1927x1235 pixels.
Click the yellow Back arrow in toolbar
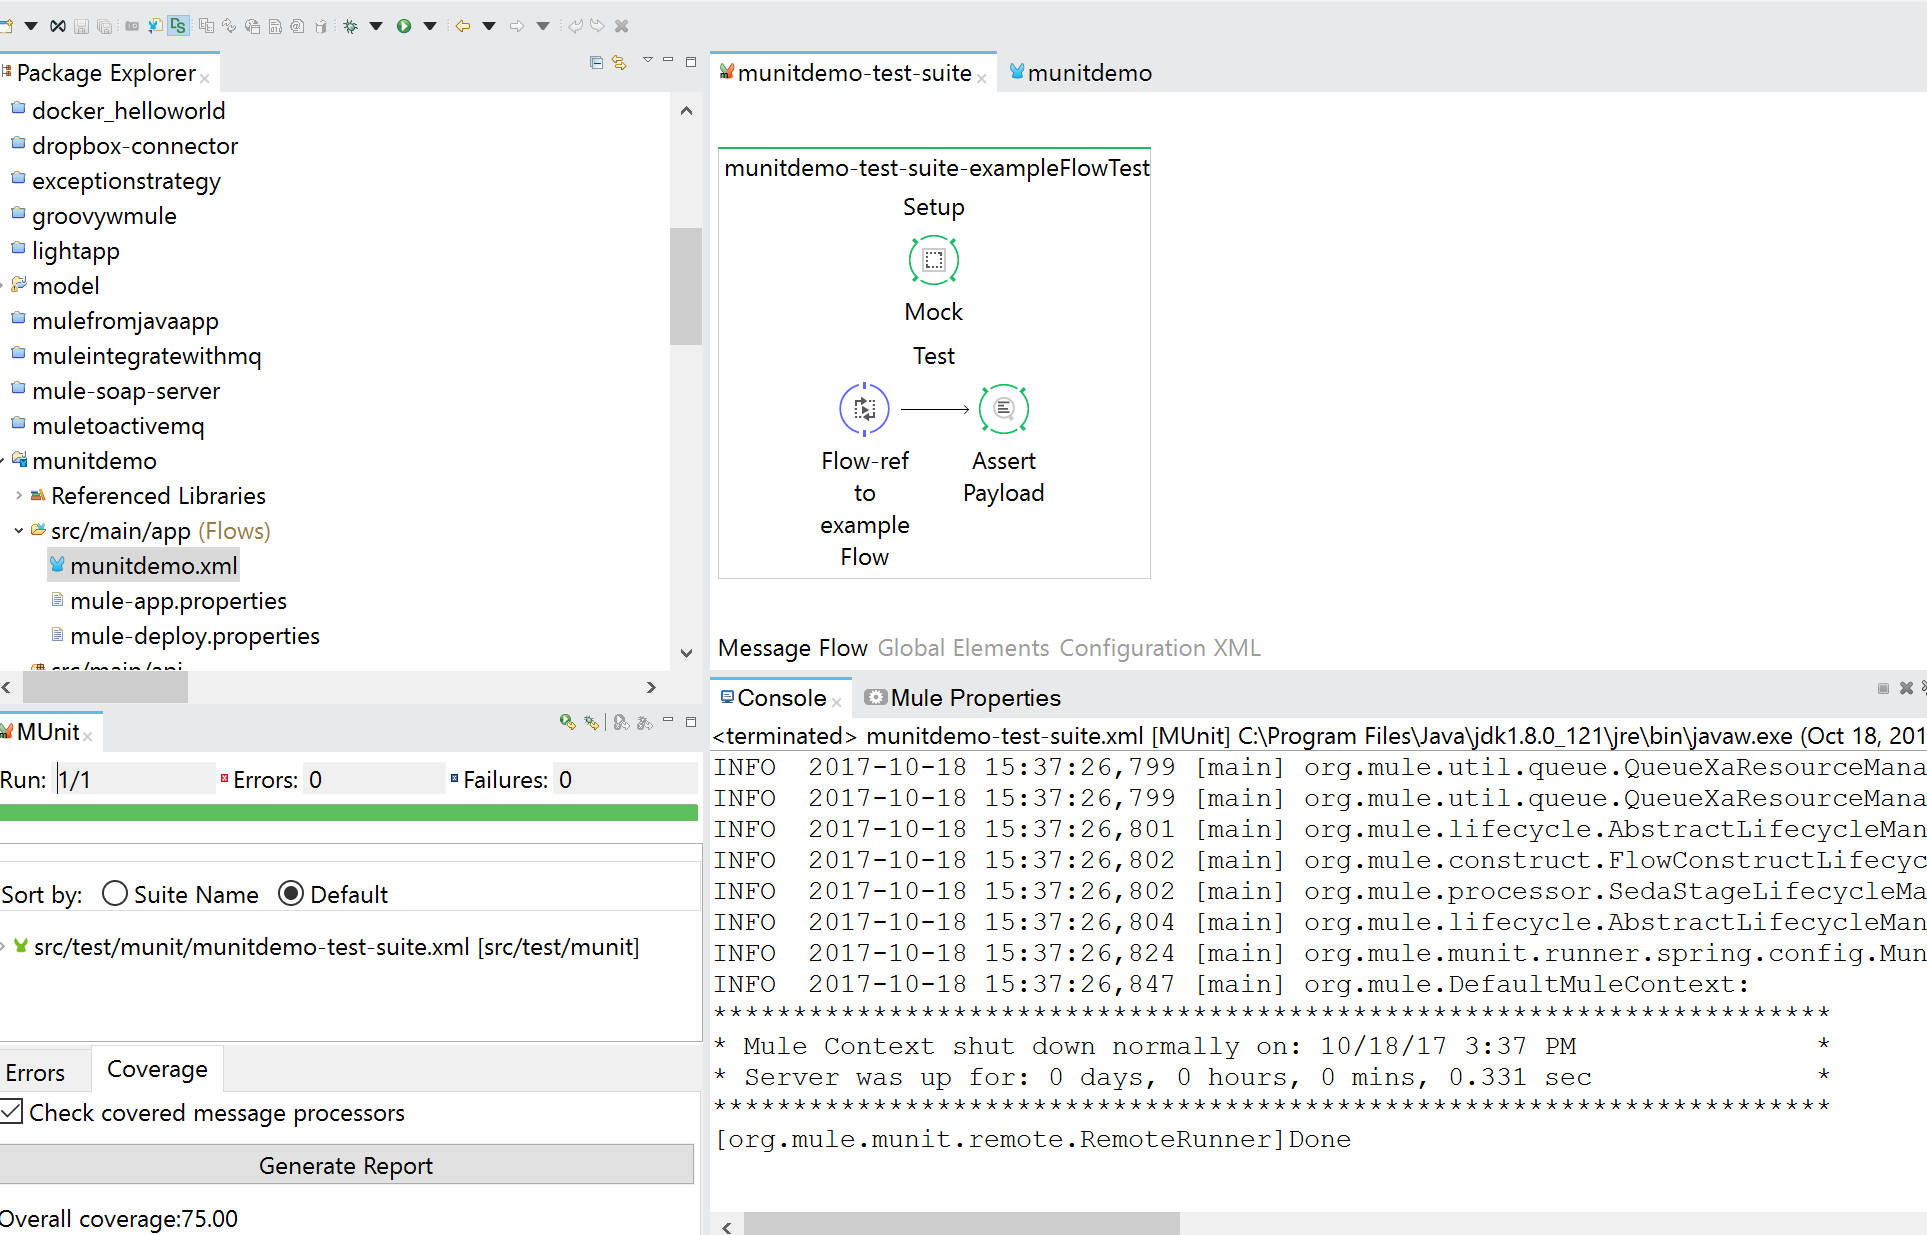(x=462, y=26)
